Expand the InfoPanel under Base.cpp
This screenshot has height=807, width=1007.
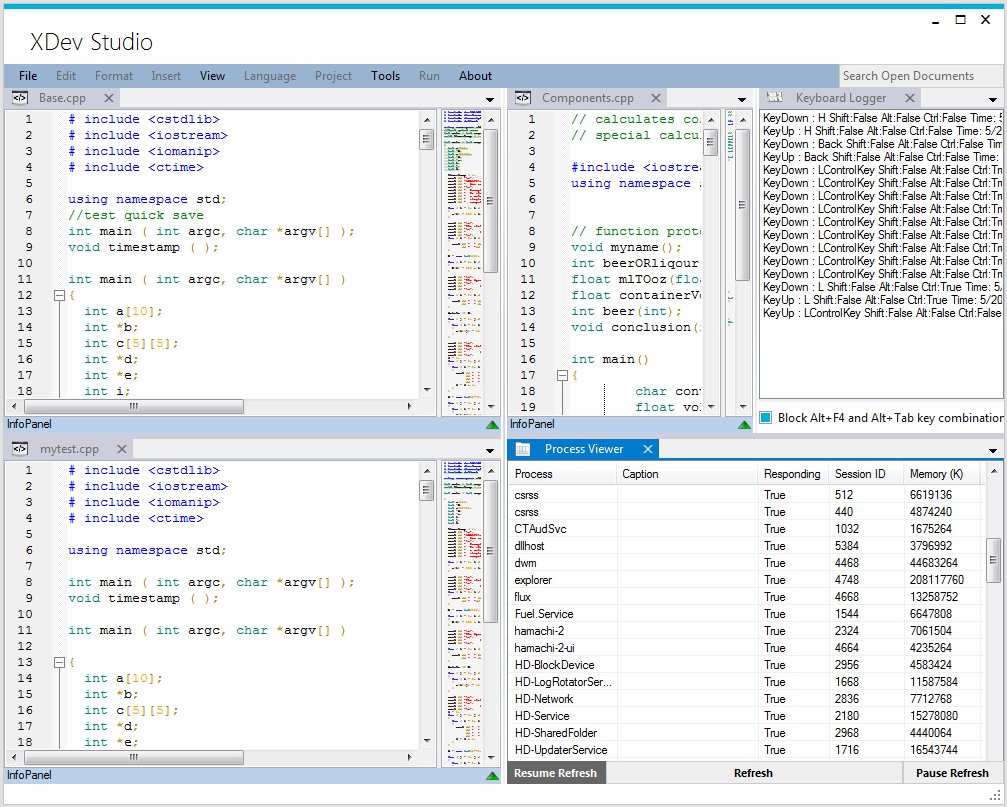click(x=491, y=424)
